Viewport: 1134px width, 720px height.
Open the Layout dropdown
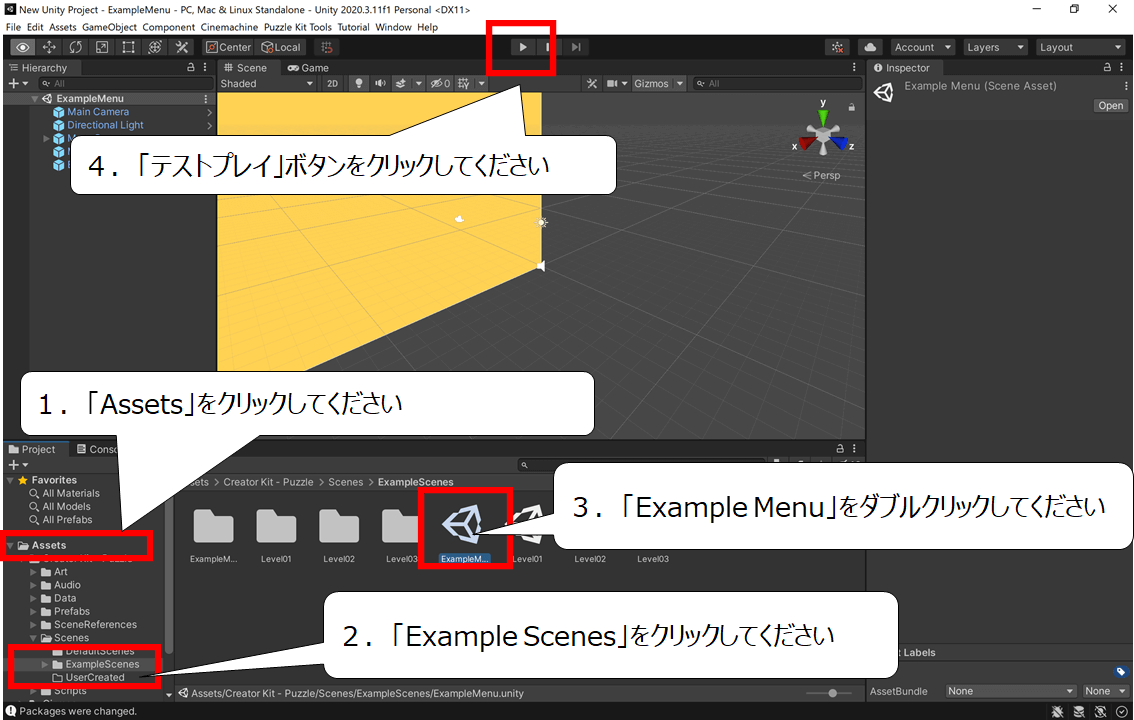pyautogui.click(x=1080, y=47)
